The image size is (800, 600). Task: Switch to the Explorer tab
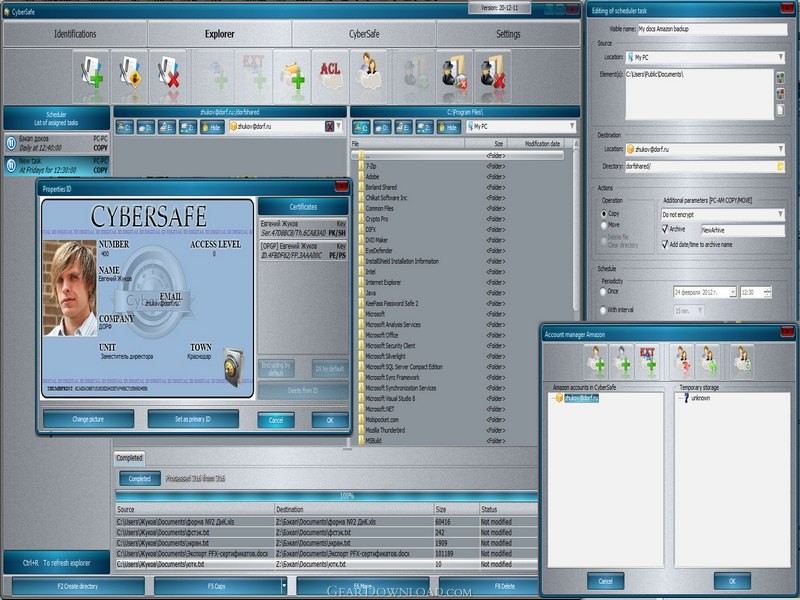(219, 34)
